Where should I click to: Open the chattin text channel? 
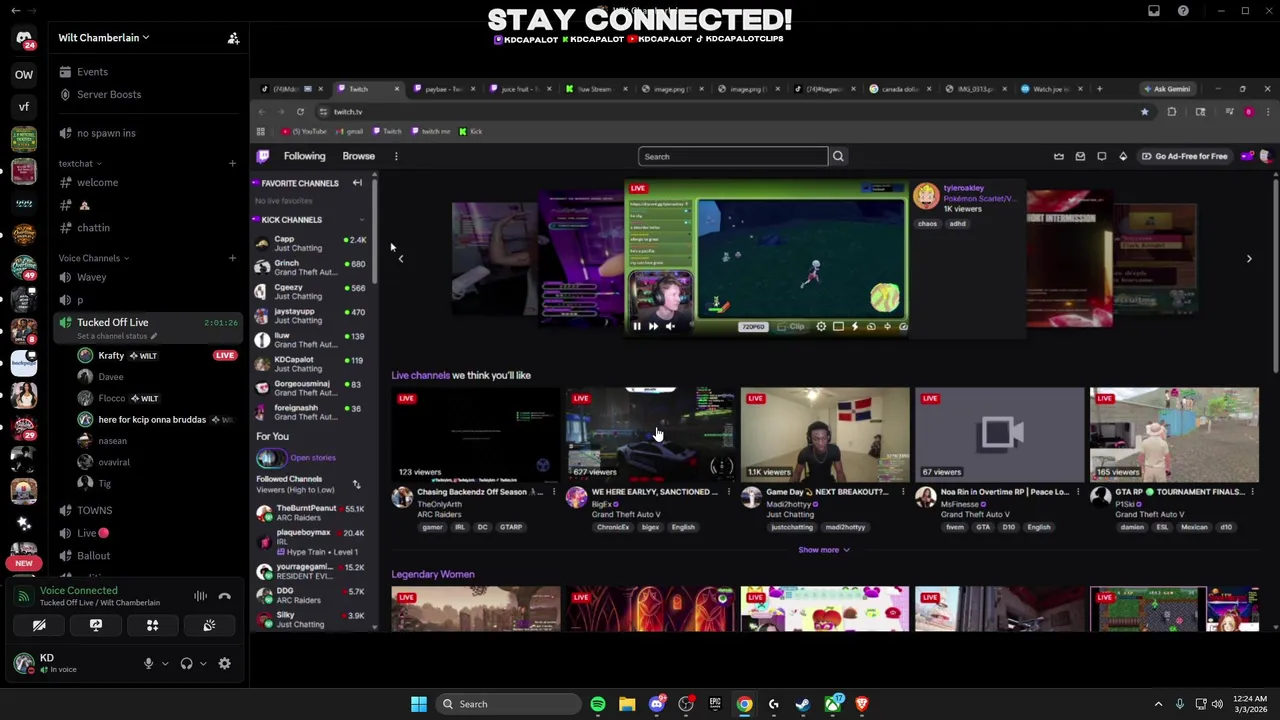93,228
